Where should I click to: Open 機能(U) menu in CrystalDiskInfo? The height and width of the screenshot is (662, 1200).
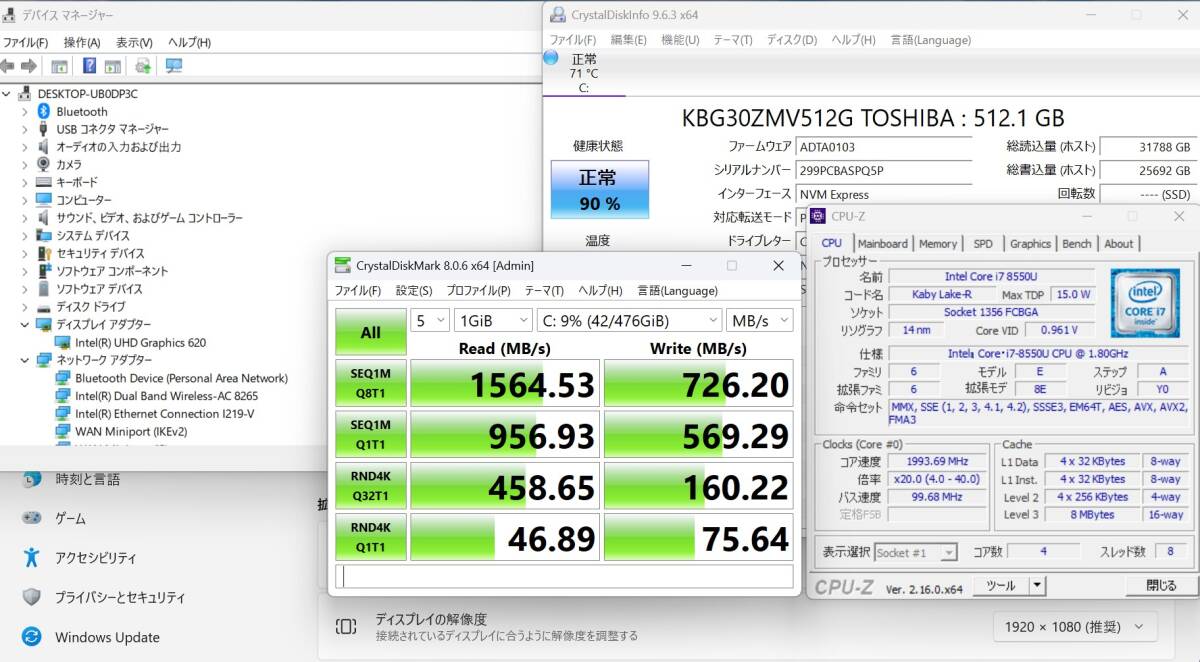tap(680, 40)
